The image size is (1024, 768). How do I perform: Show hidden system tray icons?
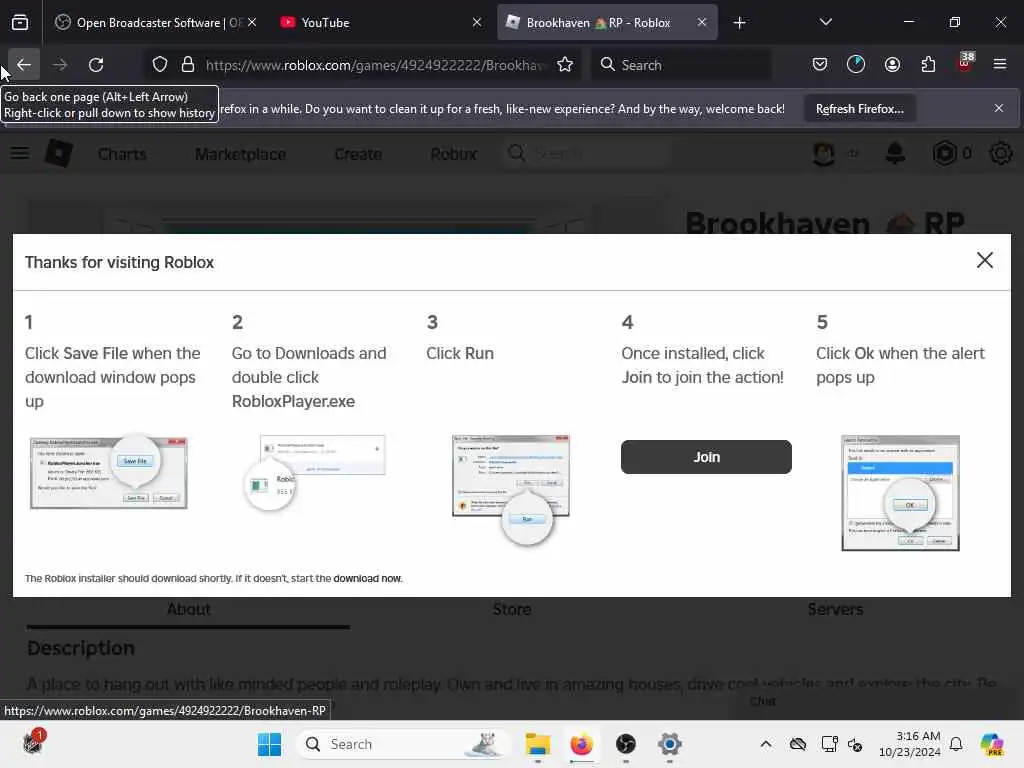(x=766, y=744)
